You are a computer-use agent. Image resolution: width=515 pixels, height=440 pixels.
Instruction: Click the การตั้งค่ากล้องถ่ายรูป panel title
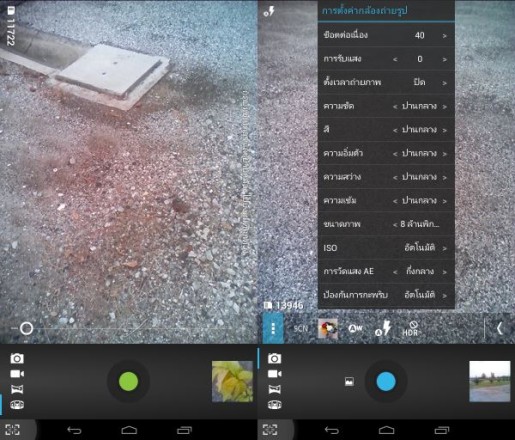point(364,11)
